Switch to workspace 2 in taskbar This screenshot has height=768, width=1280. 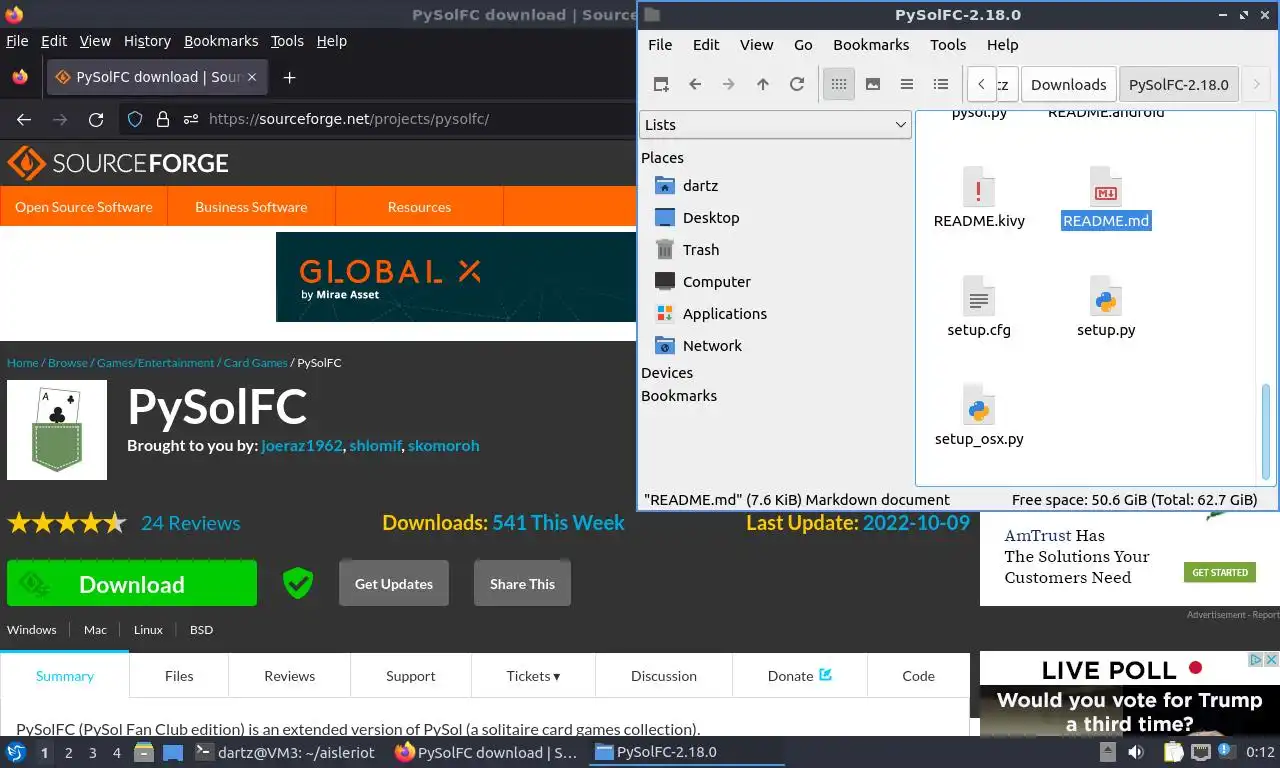[x=68, y=753]
